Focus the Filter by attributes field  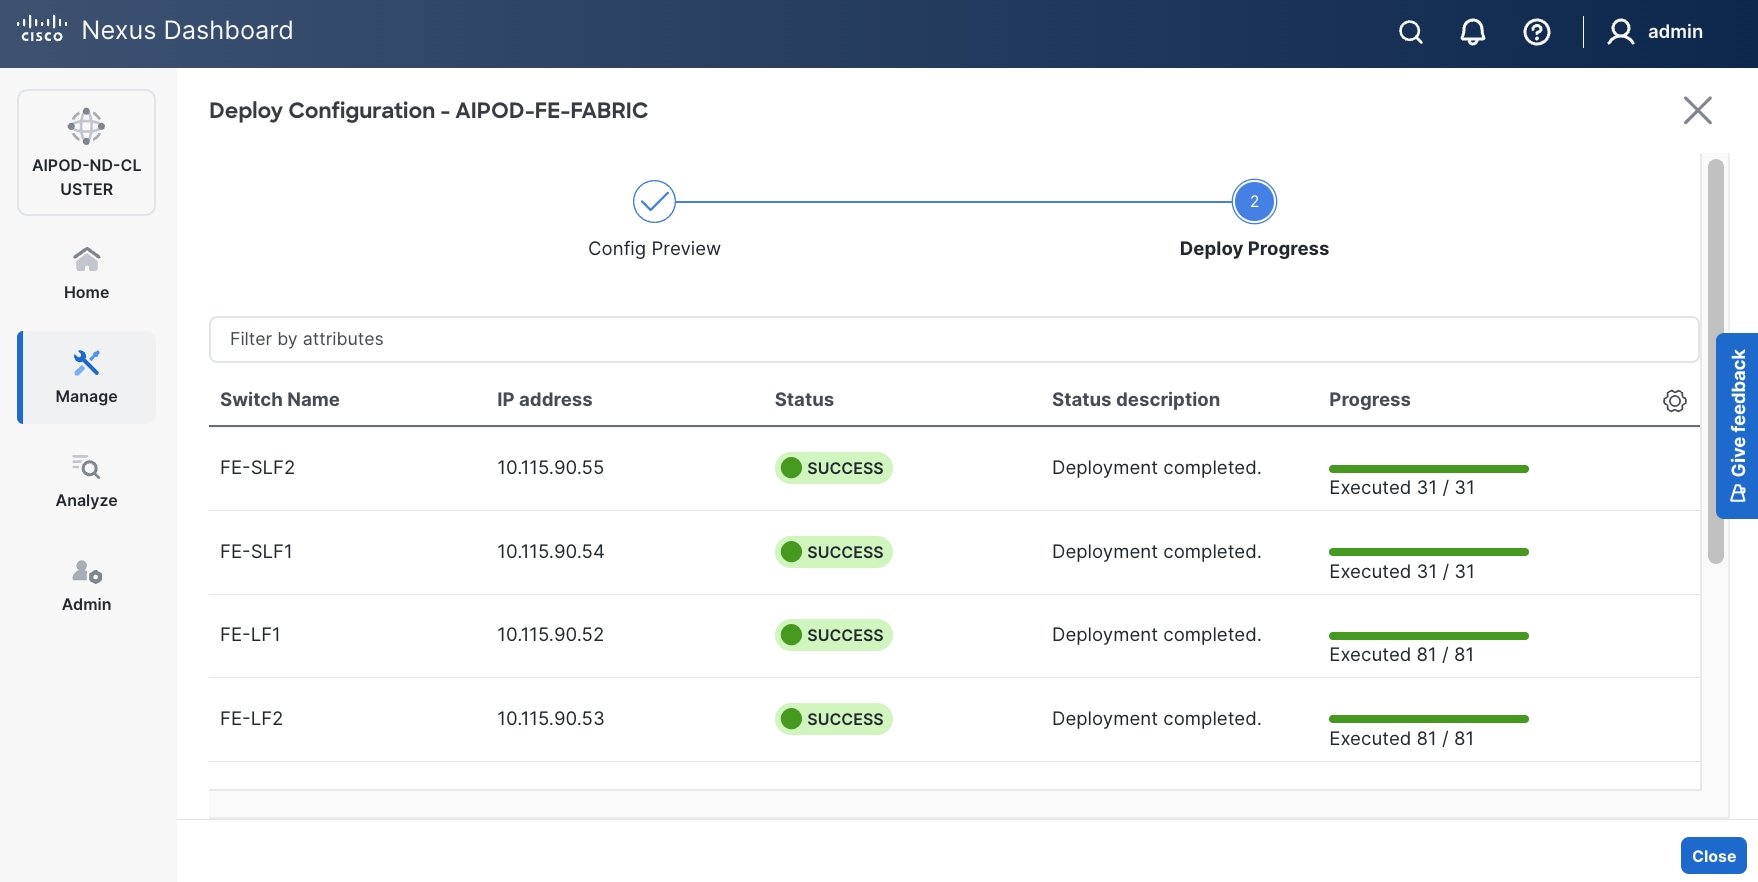953,339
